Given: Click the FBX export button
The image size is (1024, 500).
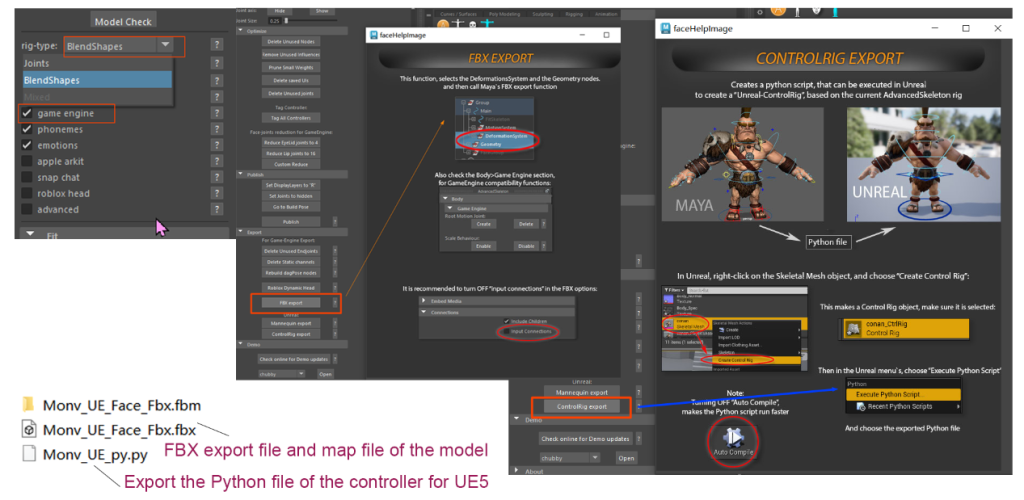Looking at the screenshot, I should [291, 303].
